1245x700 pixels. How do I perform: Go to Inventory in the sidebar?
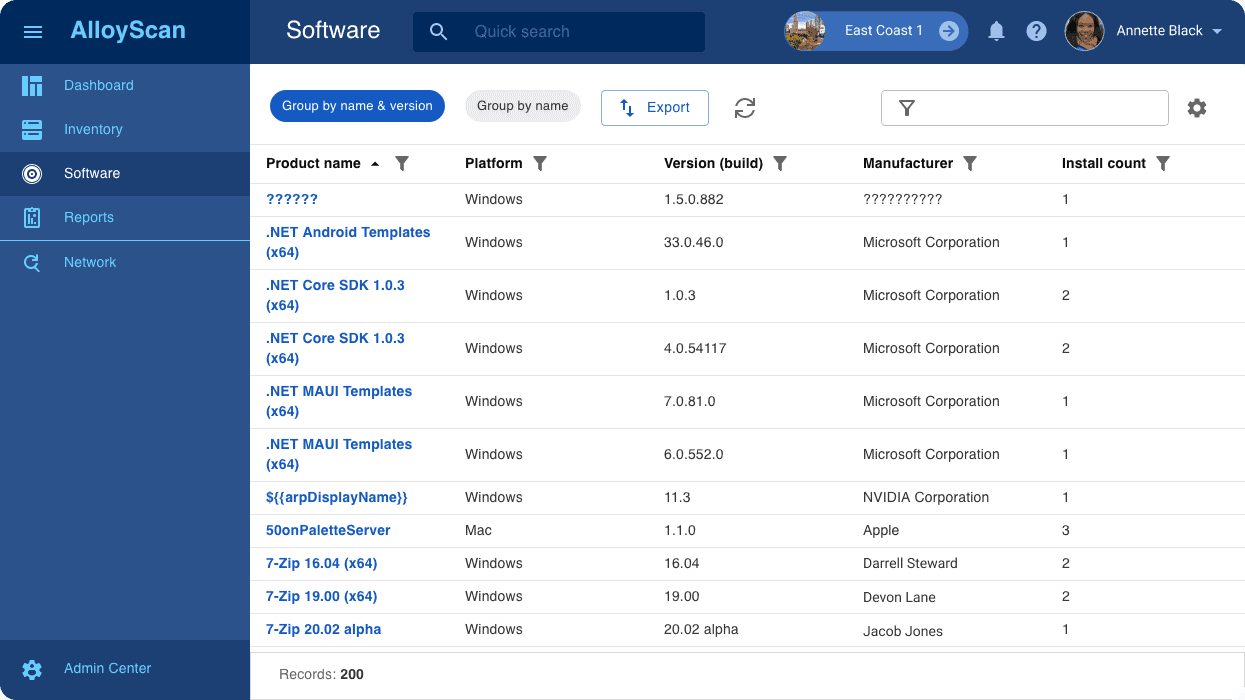[x=93, y=129]
